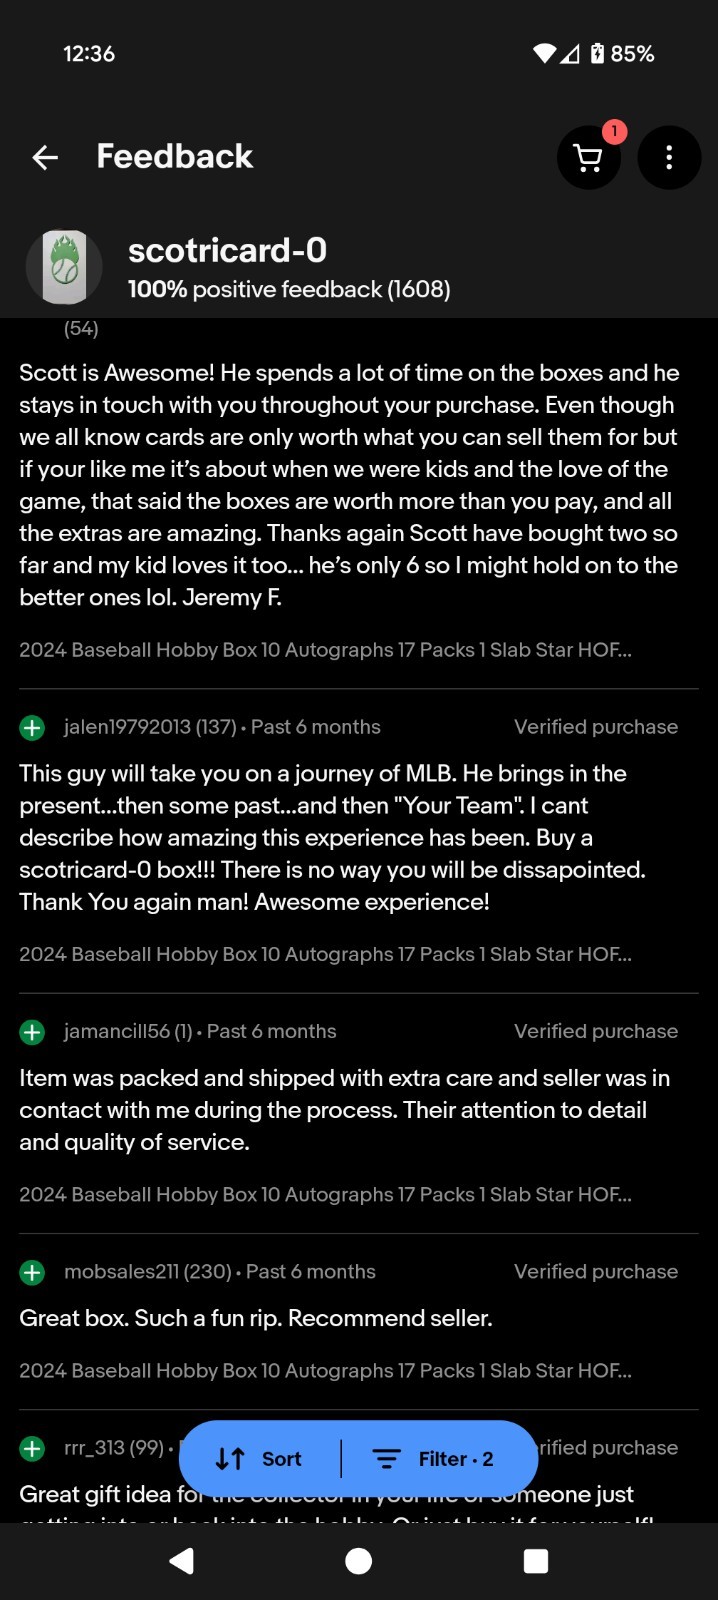This screenshot has width=718, height=1600.
Task: Open the Filter options with 2 applied
Action: 433,1459
